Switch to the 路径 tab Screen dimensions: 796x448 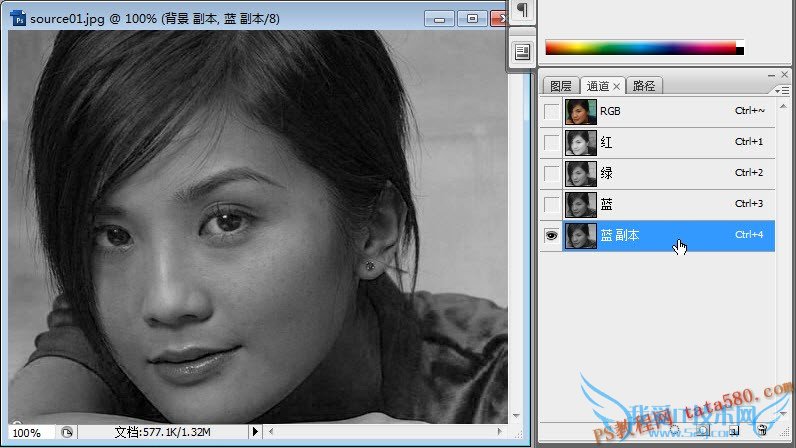pyautogui.click(x=644, y=86)
